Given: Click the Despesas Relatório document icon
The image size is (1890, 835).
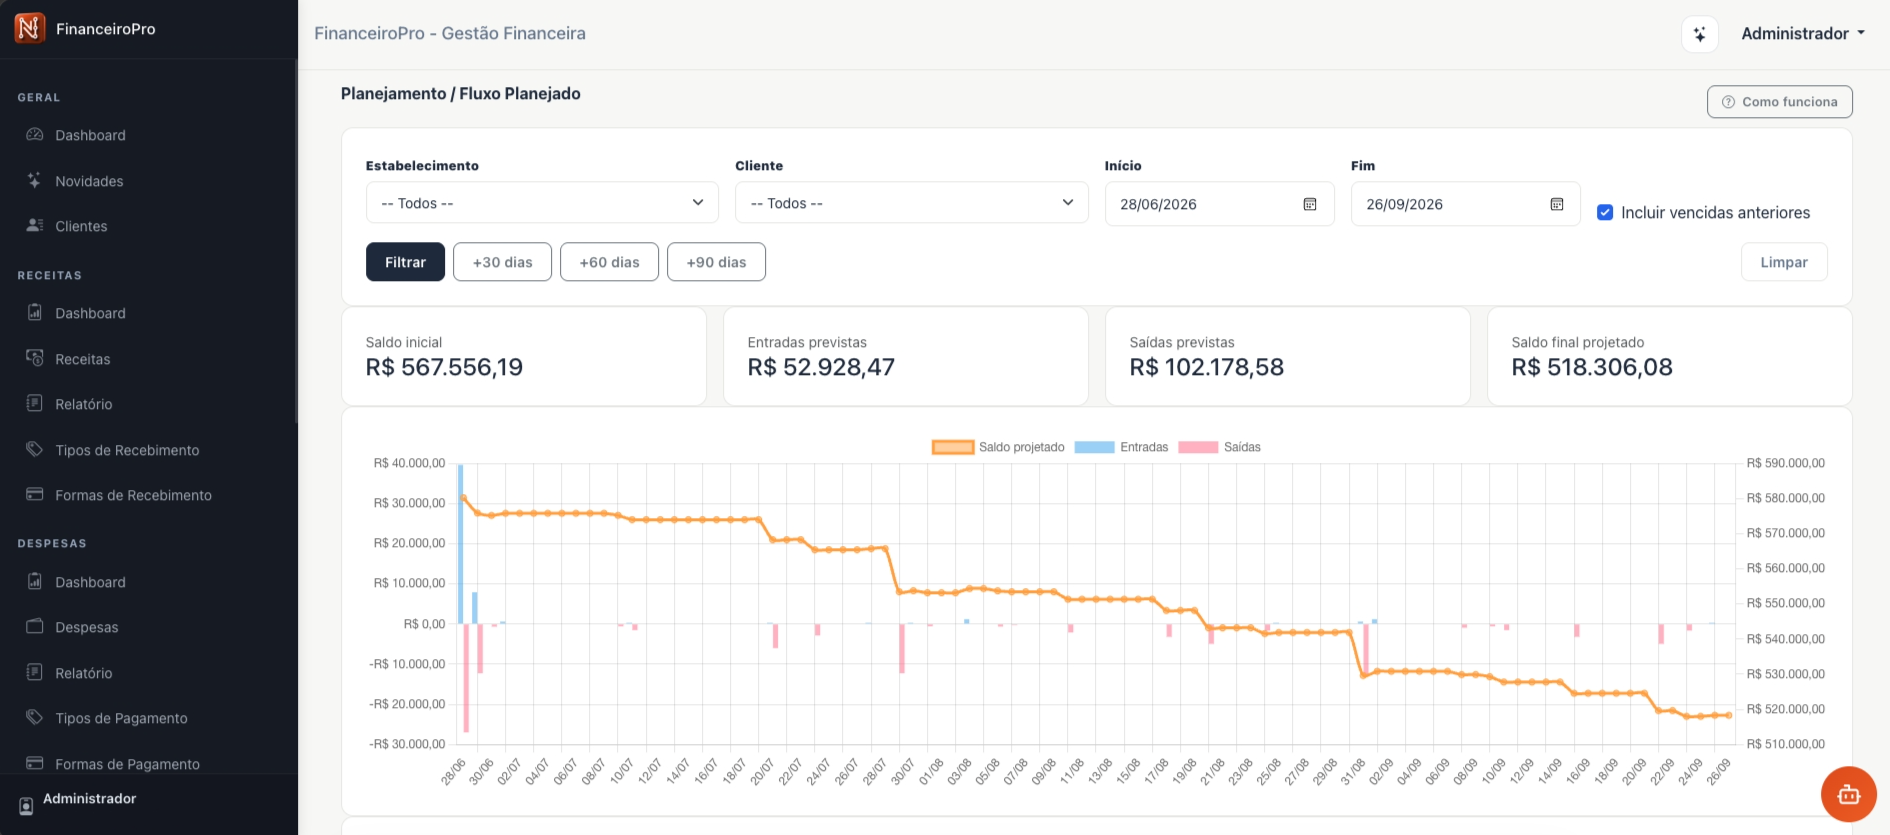Looking at the screenshot, I should [x=35, y=672].
